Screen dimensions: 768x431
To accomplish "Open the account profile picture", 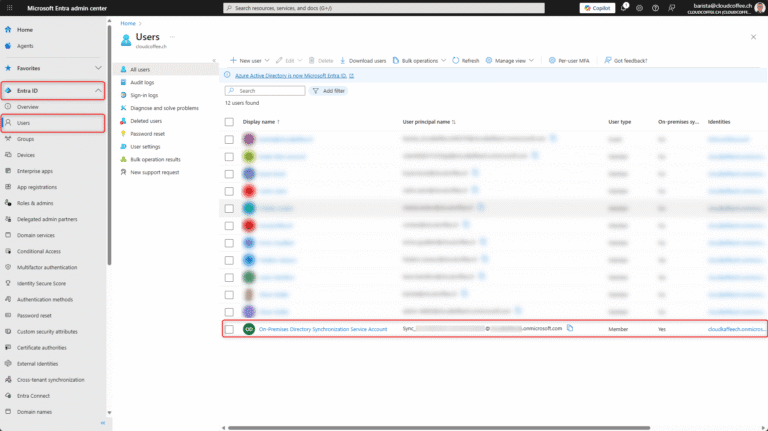I will click(760, 8).
